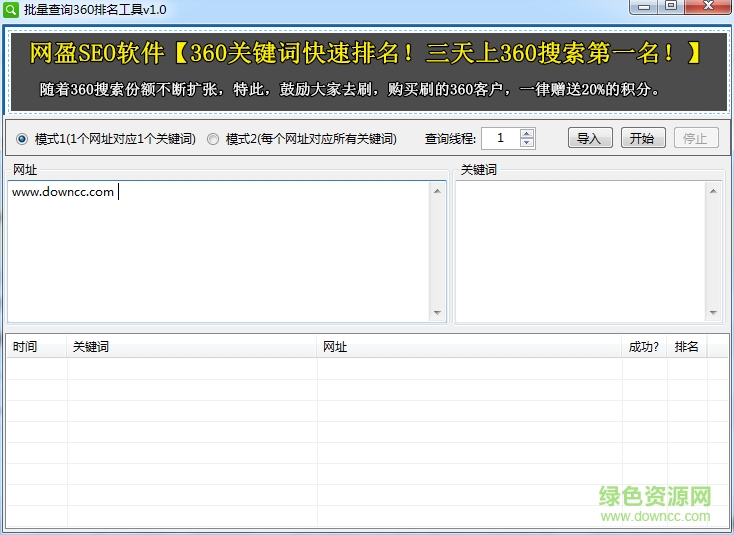Decrease 查询线程 with the down spinner arrow
Image resolution: width=734 pixels, height=535 pixels.
(527, 143)
